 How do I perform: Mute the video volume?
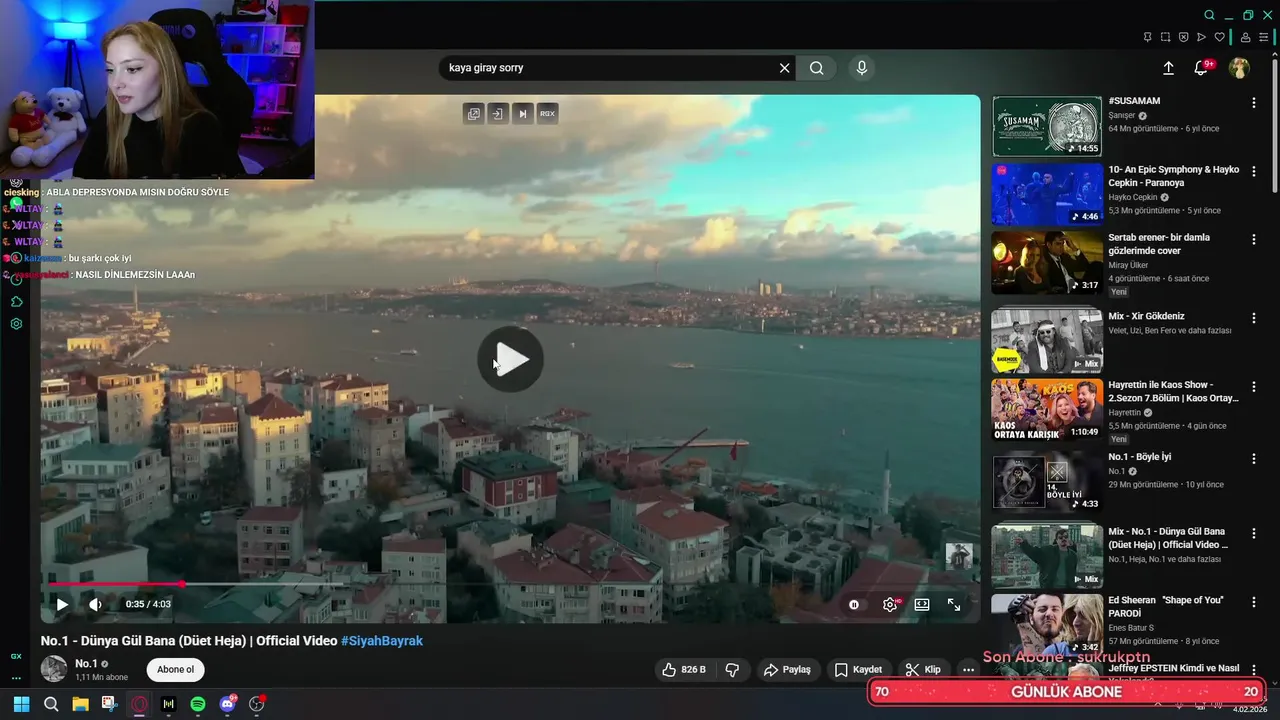[x=95, y=604]
